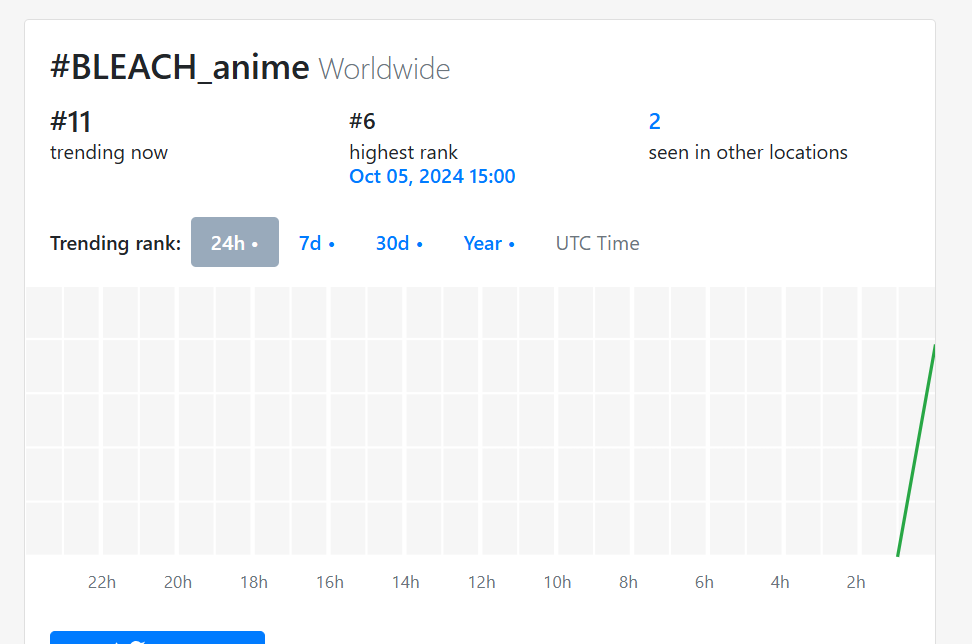The width and height of the screenshot is (972, 644).
Task: Select the 24h trending rank tab
Action: (x=234, y=242)
